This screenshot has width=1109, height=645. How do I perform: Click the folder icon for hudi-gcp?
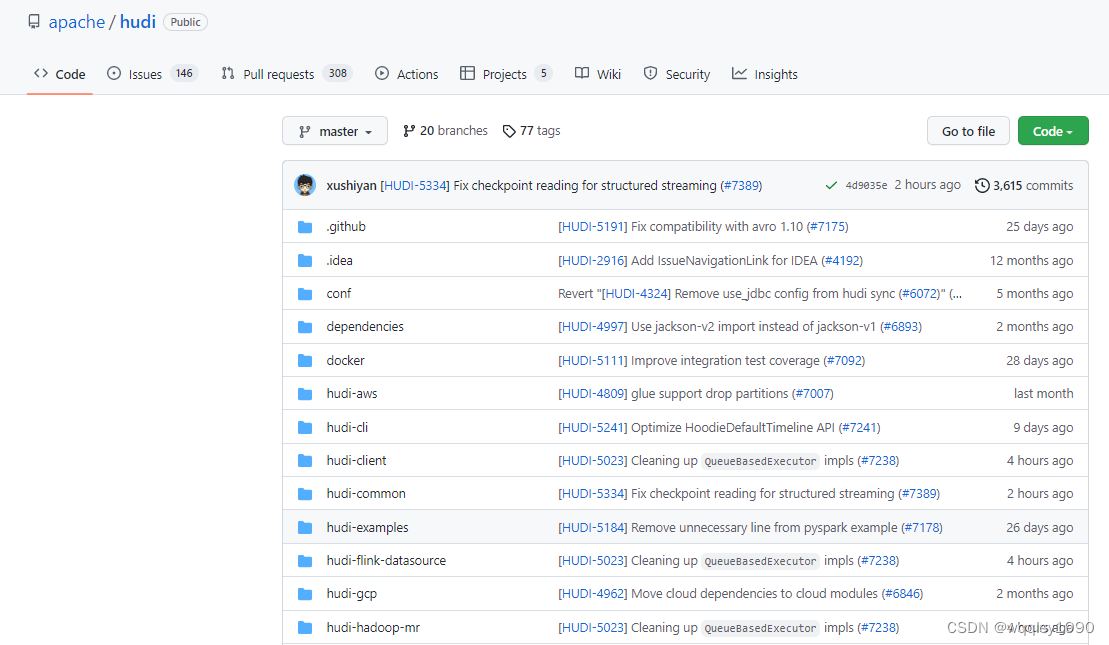305,594
